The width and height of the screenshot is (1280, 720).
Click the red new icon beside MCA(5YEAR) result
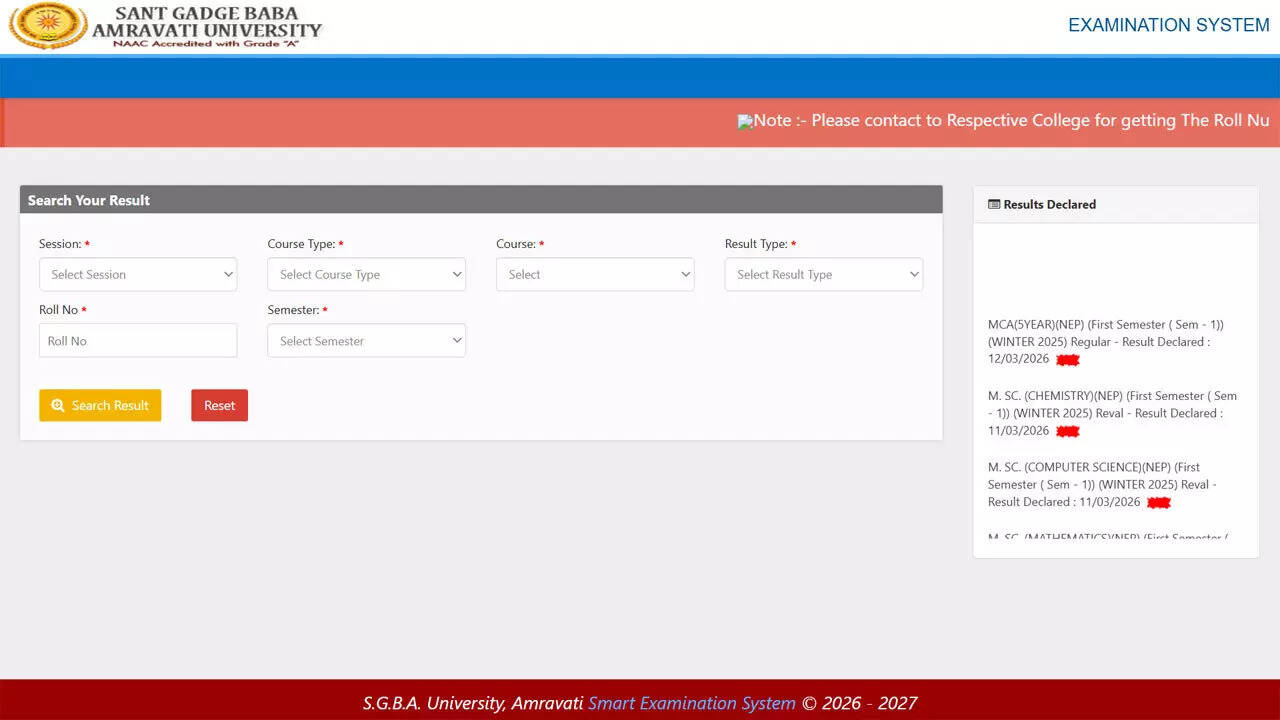coord(1067,359)
